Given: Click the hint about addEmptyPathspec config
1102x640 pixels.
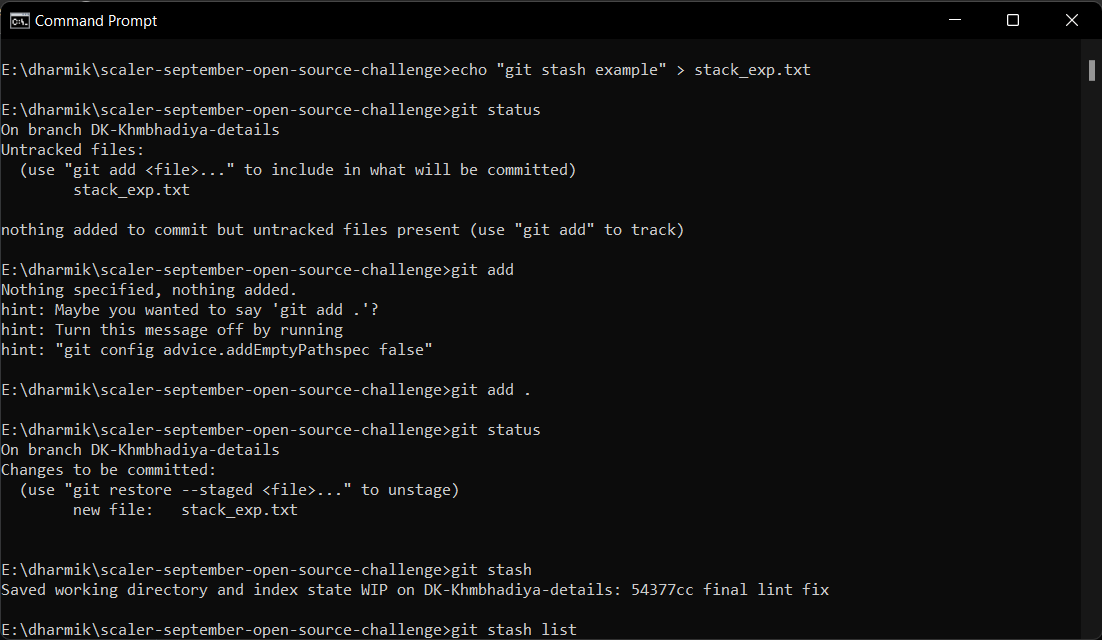Looking at the screenshot, I should tap(217, 349).
